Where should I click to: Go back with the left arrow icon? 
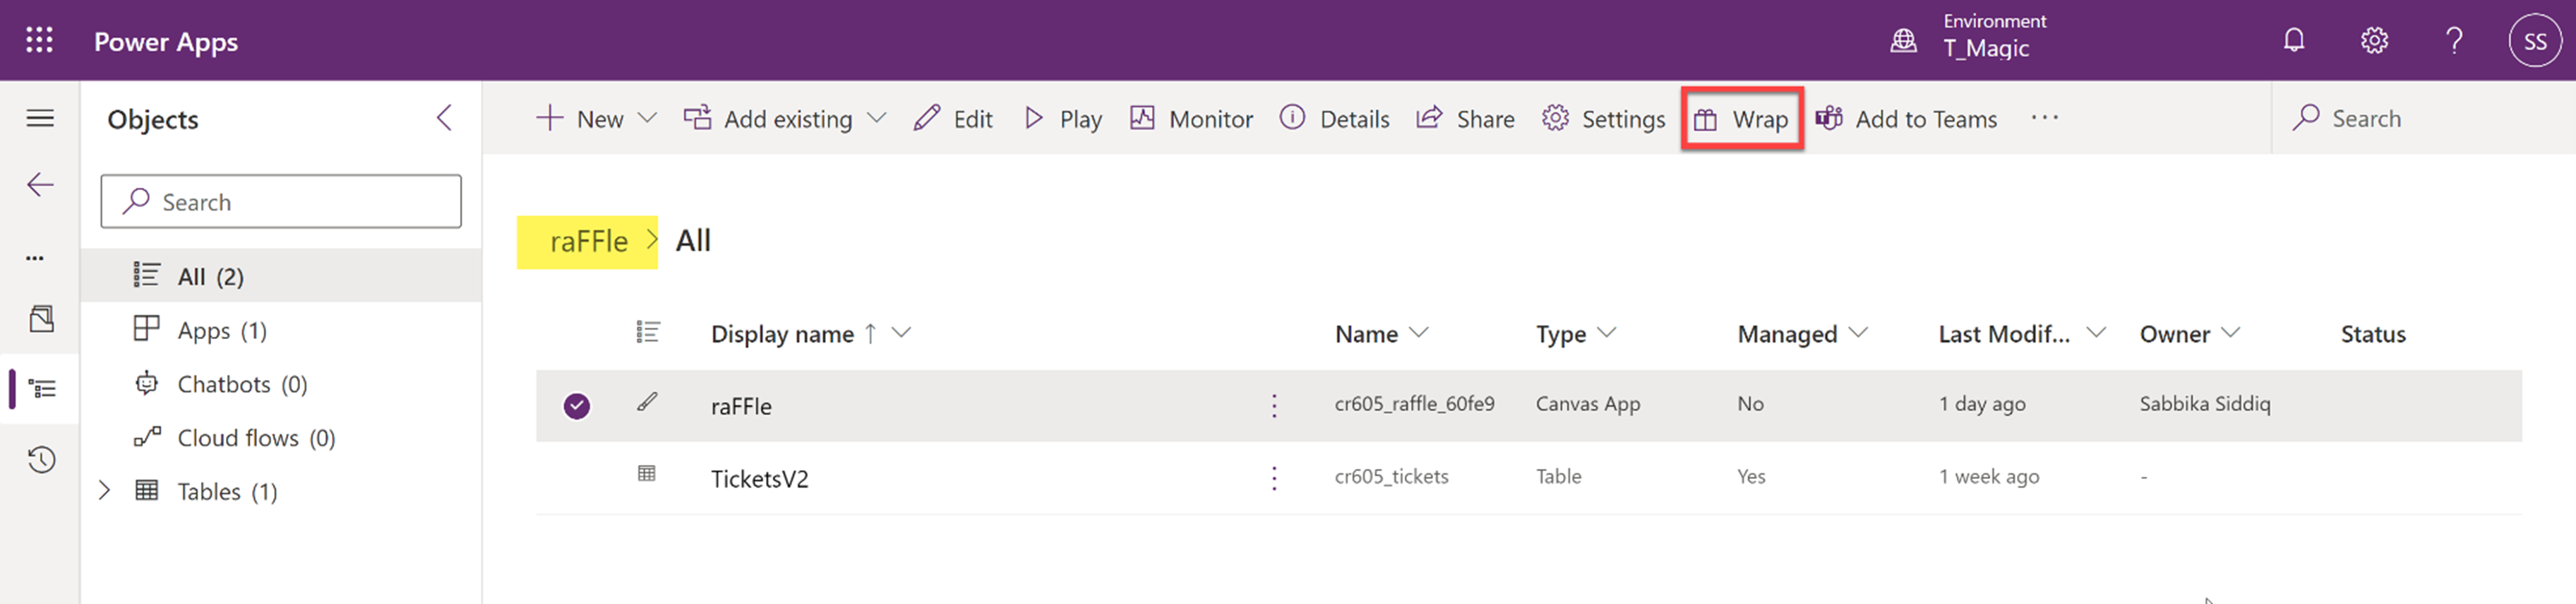tap(40, 184)
